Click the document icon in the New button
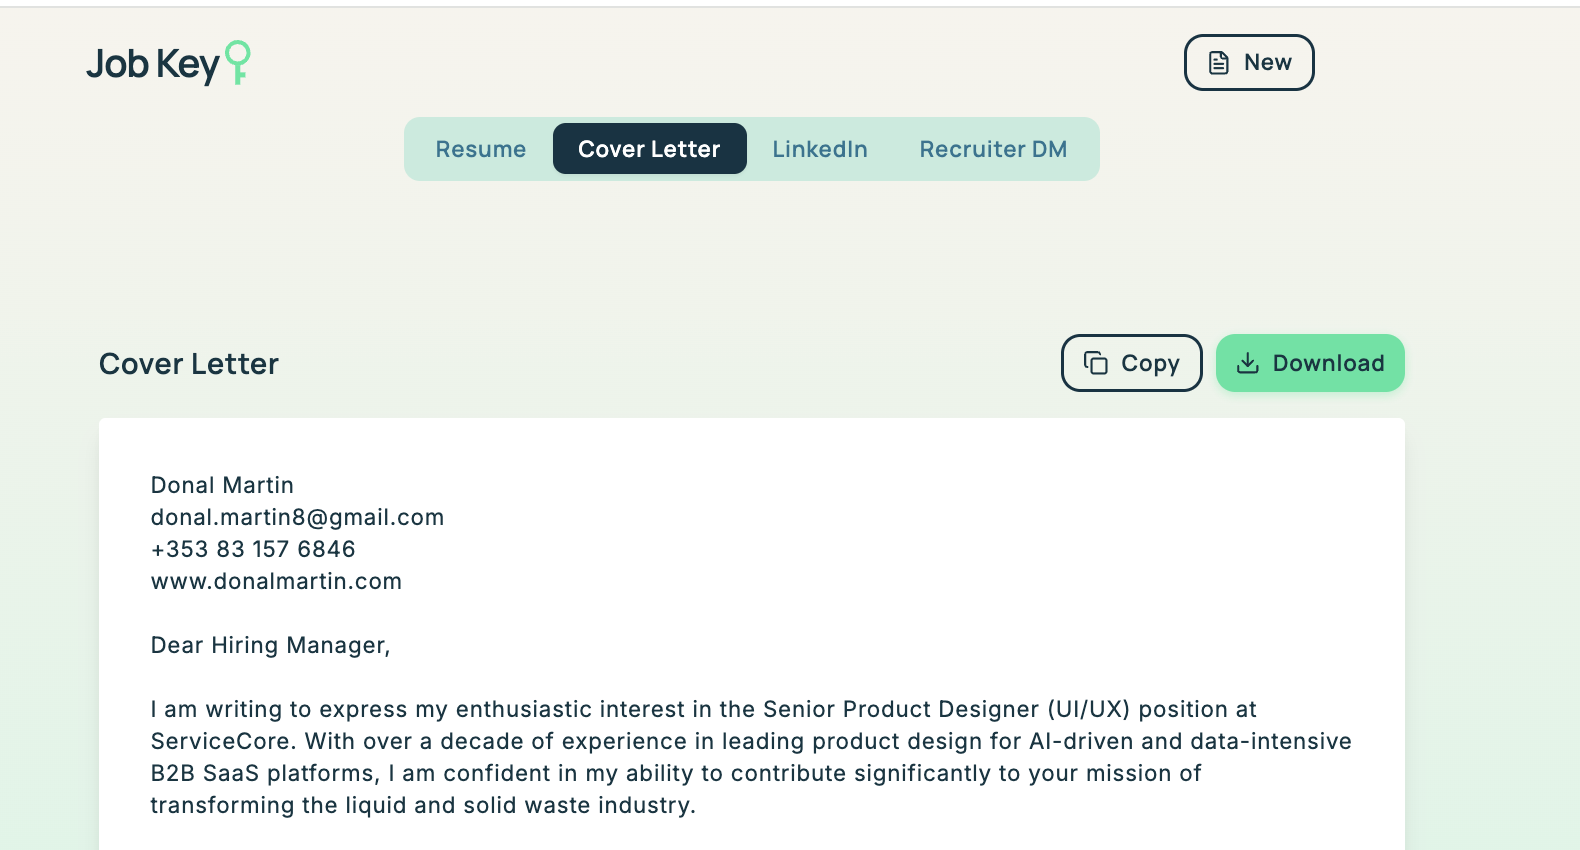Viewport: 1580px width, 850px height. coord(1218,63)
